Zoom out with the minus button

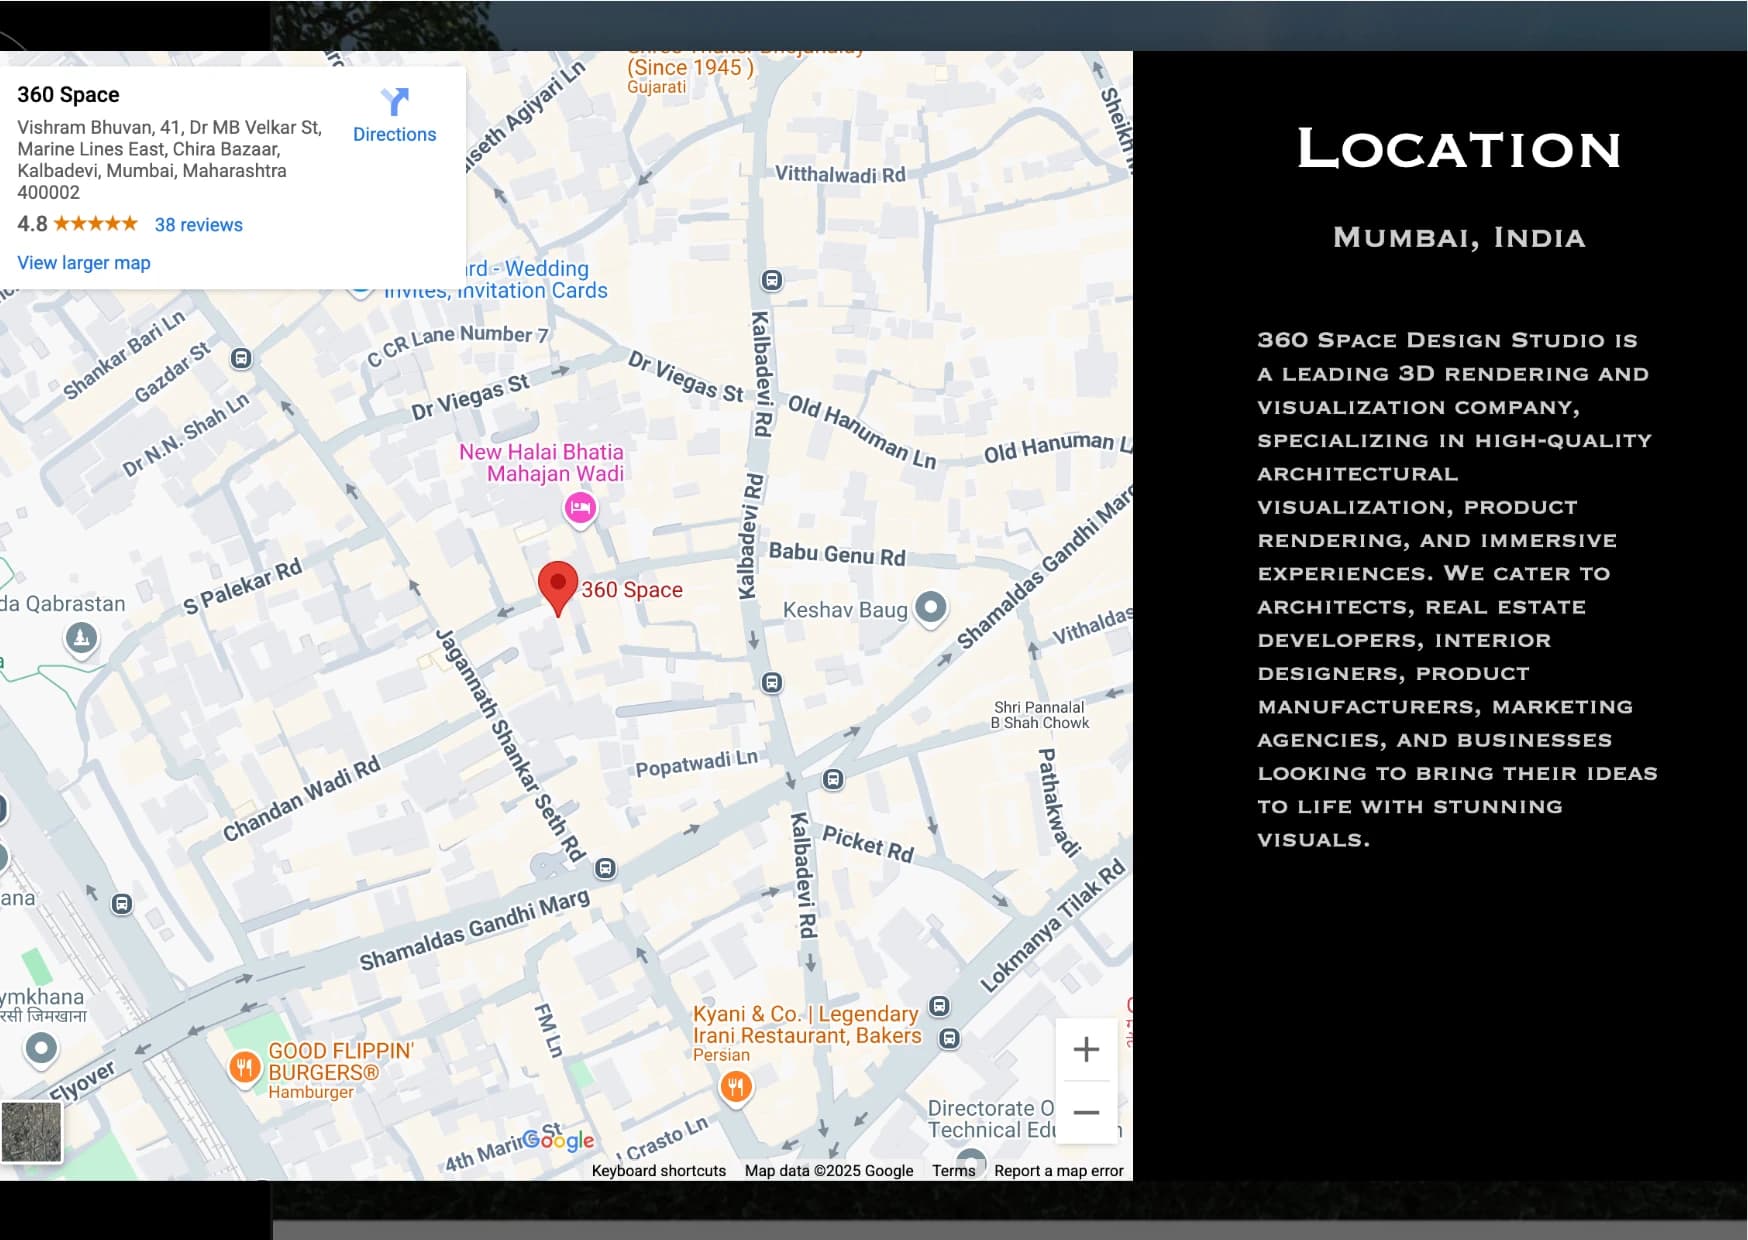[x=1086, y=1112]
